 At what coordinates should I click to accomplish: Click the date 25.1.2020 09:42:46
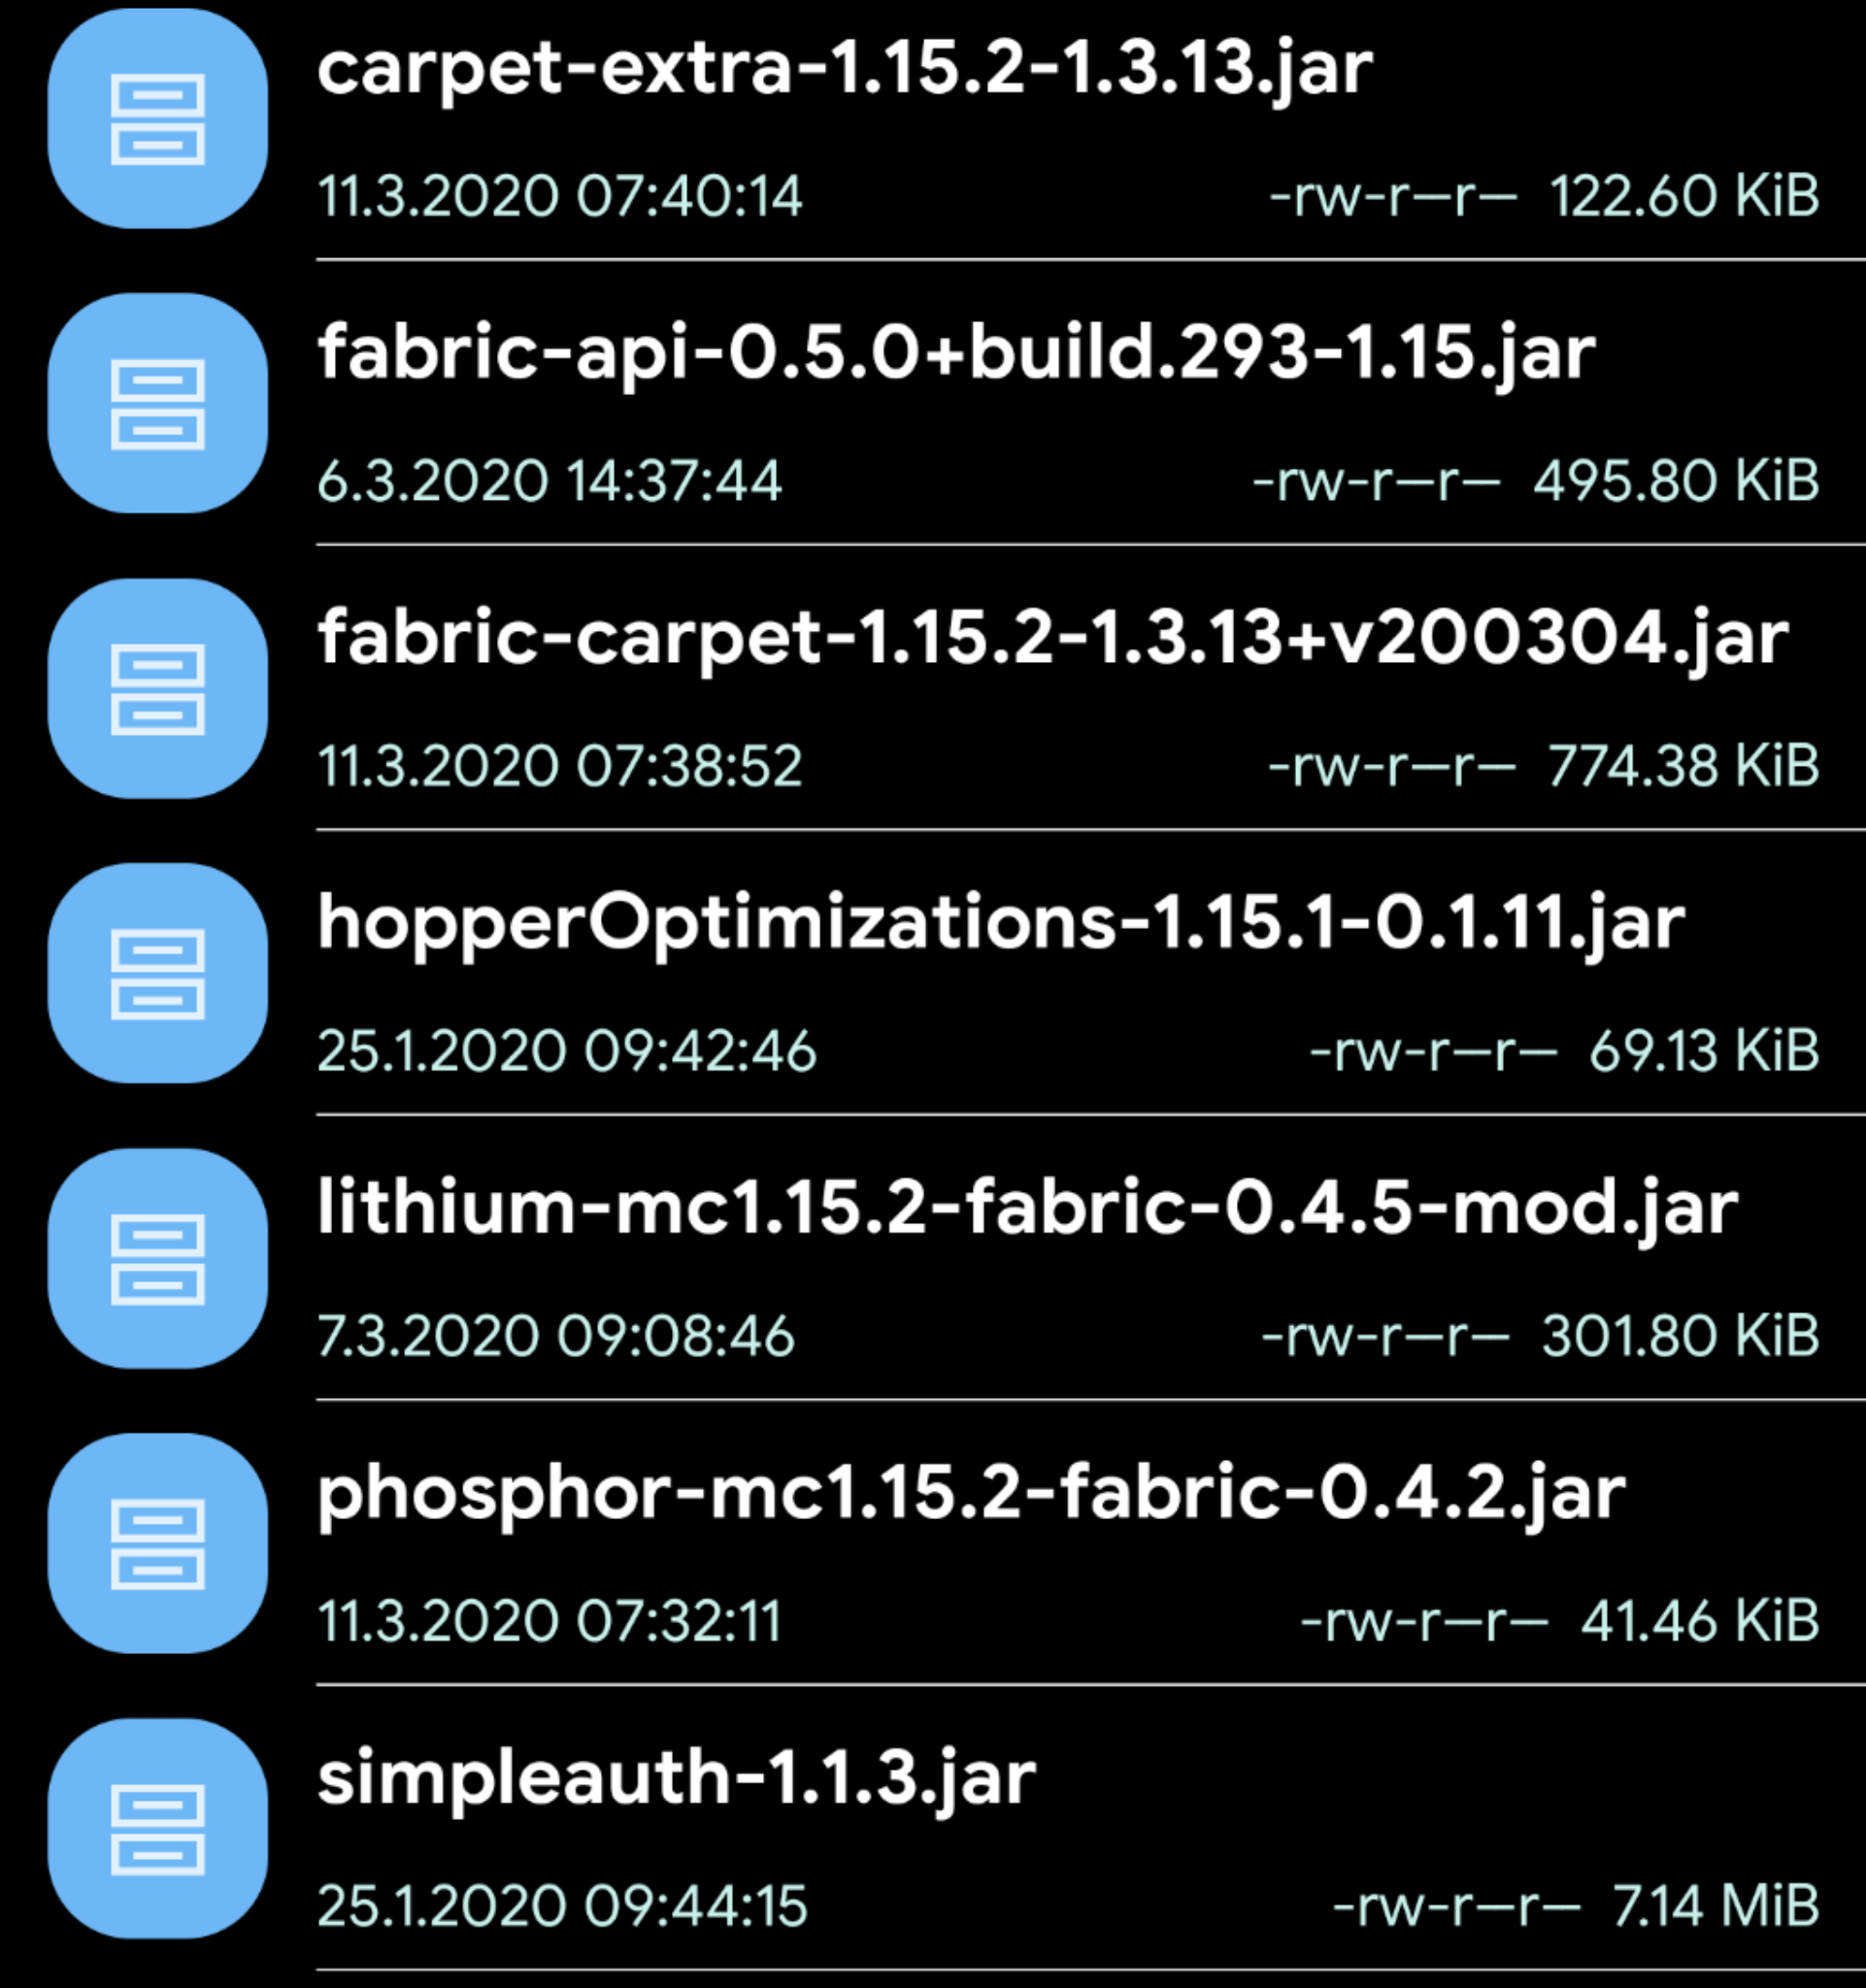tap(567, 1051)
